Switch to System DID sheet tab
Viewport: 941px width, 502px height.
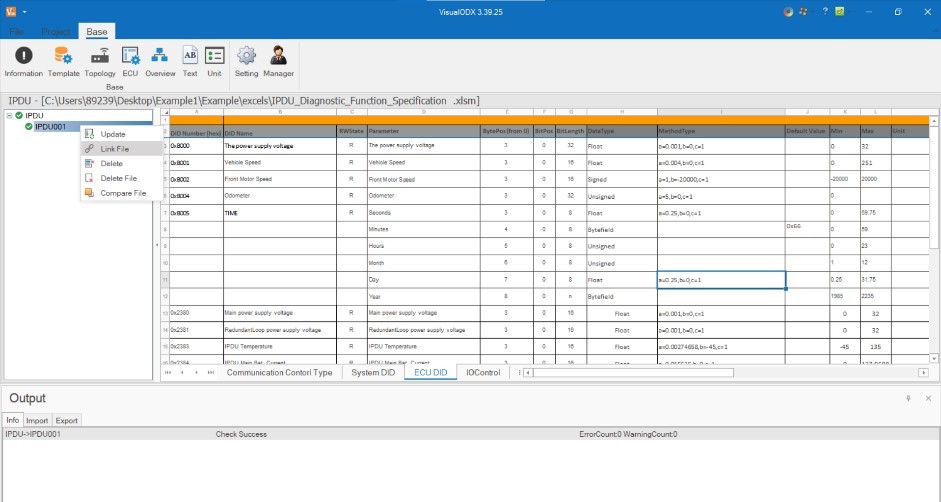click(373, 372)
